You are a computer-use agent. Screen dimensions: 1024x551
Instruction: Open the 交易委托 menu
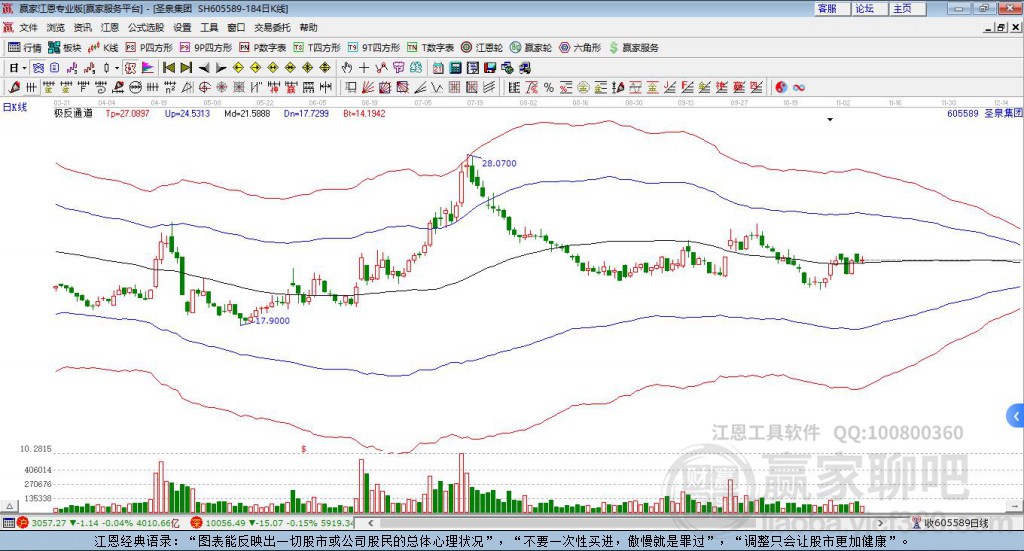[x=272, y=27]
